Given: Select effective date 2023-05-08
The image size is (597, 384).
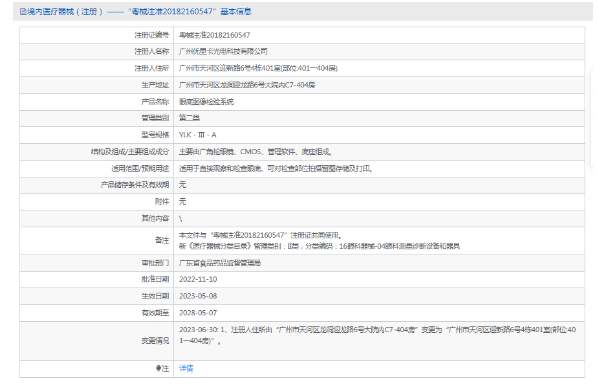Looking at the screenshot, I should pos(198,296).
